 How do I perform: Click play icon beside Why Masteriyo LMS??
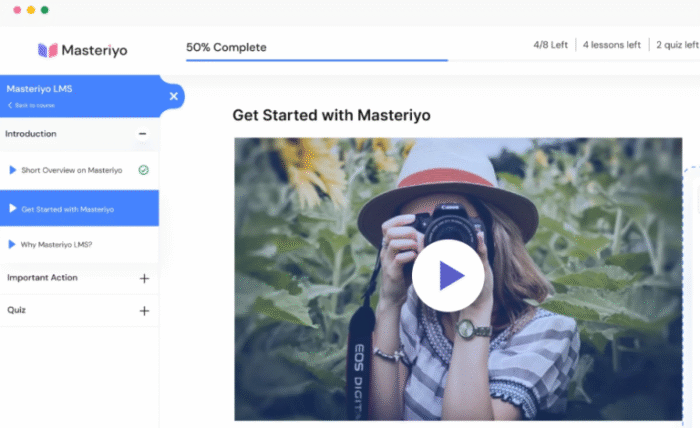(12, 244)
